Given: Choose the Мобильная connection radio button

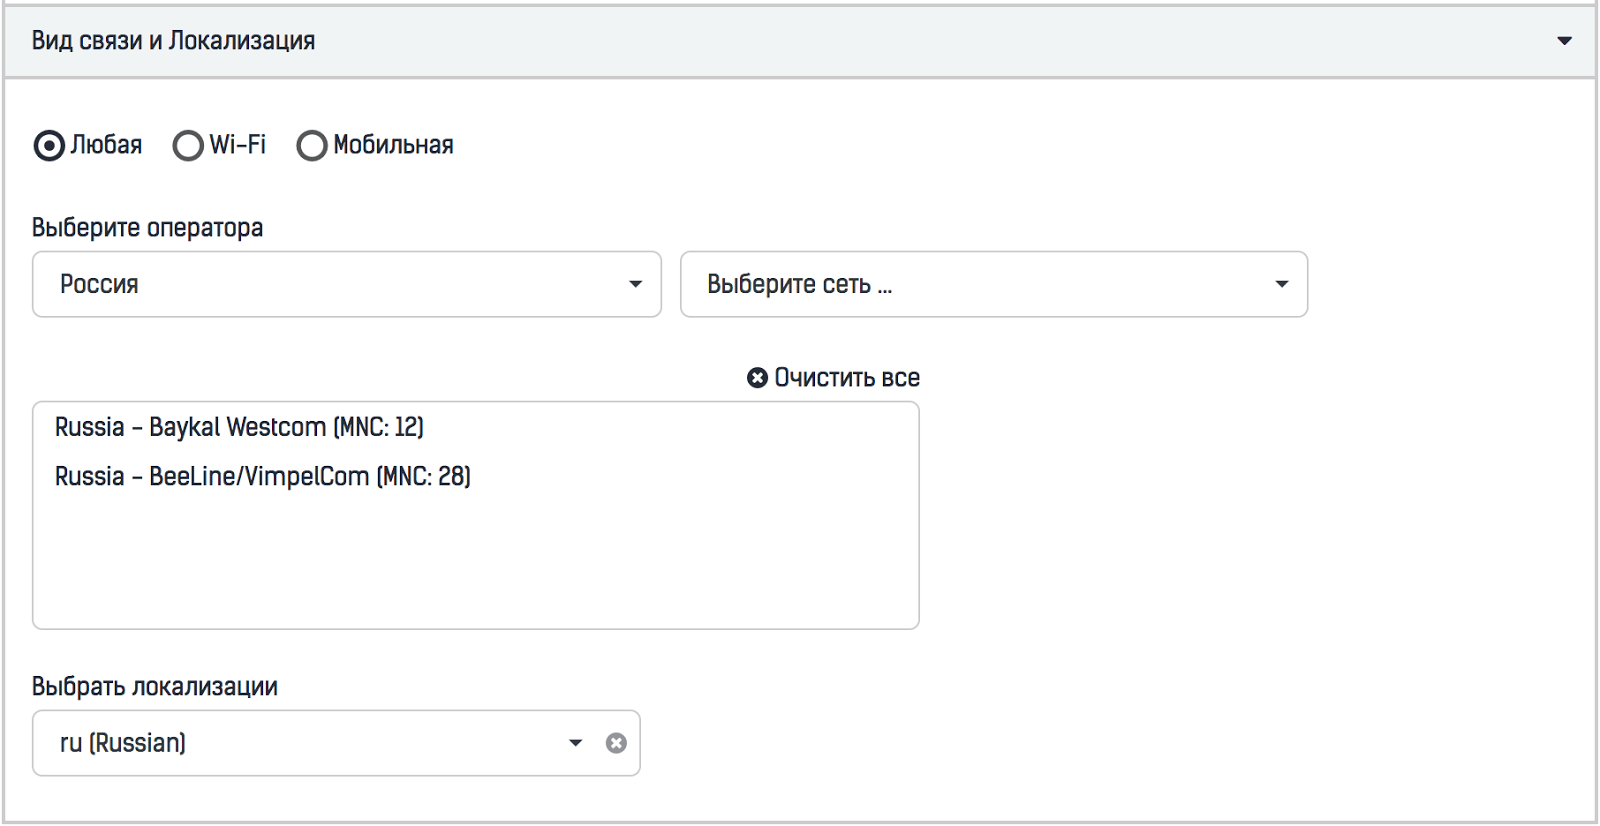Looking at the screenshot, I should [311, 146].
